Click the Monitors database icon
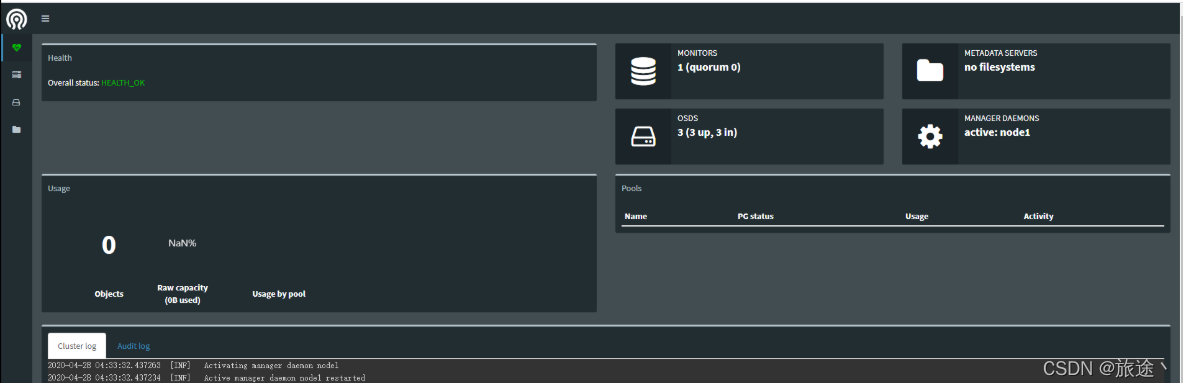1183x388 pixels. (x=643, y=71)
